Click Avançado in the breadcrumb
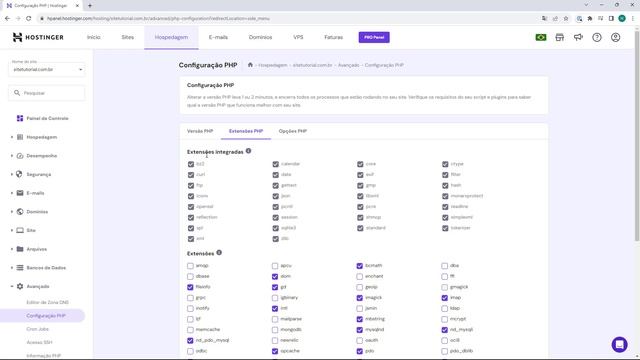Image resolution: width=640 pixels, height=360 pixels. [x=349, y=65]
